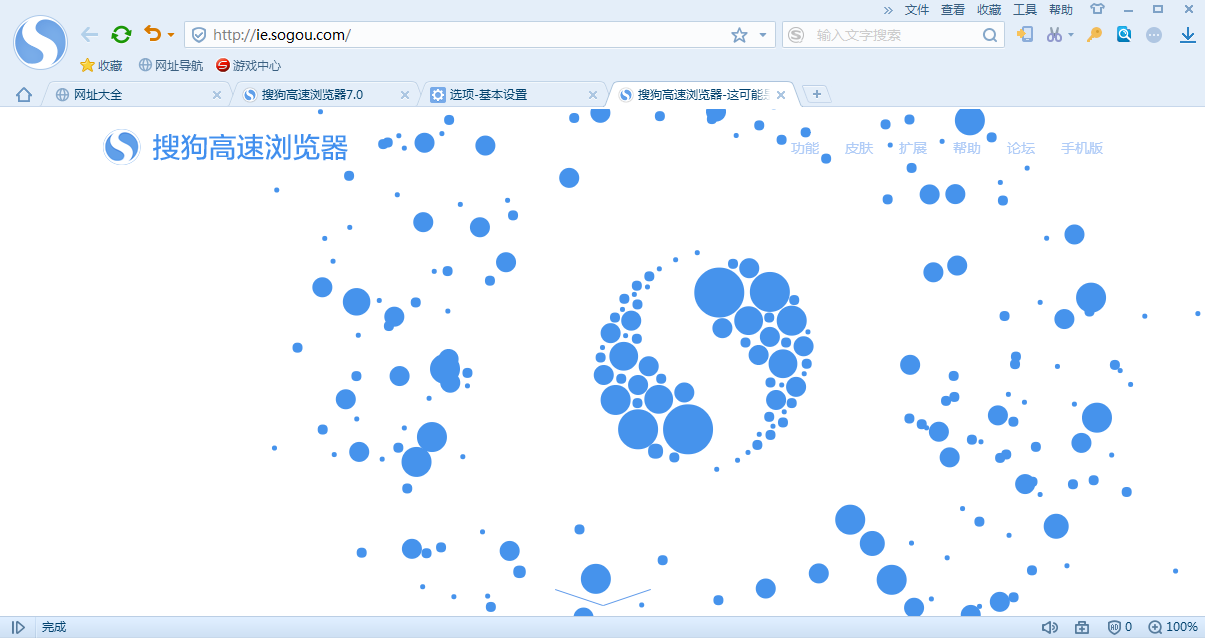Mute page sound with speaker icon

pyautogui.click(x=1049, y=627)
